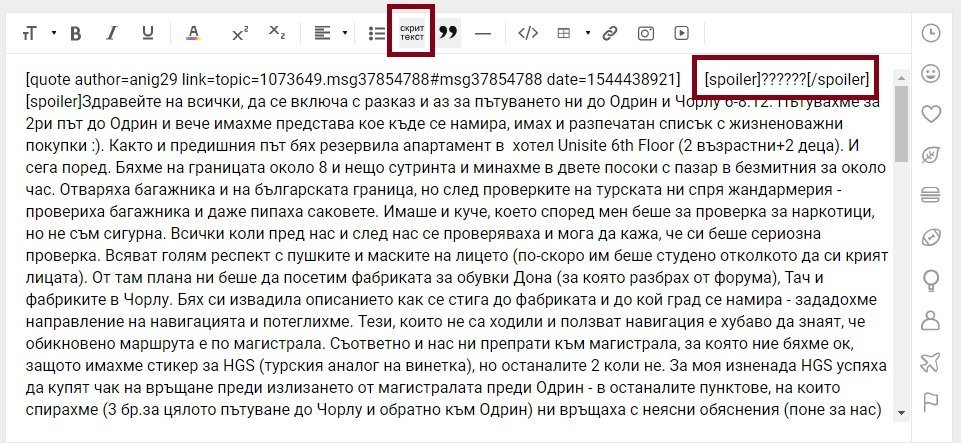Insert a code block
This screenshot has height=443, width=961.
click(x=528, y=33)
